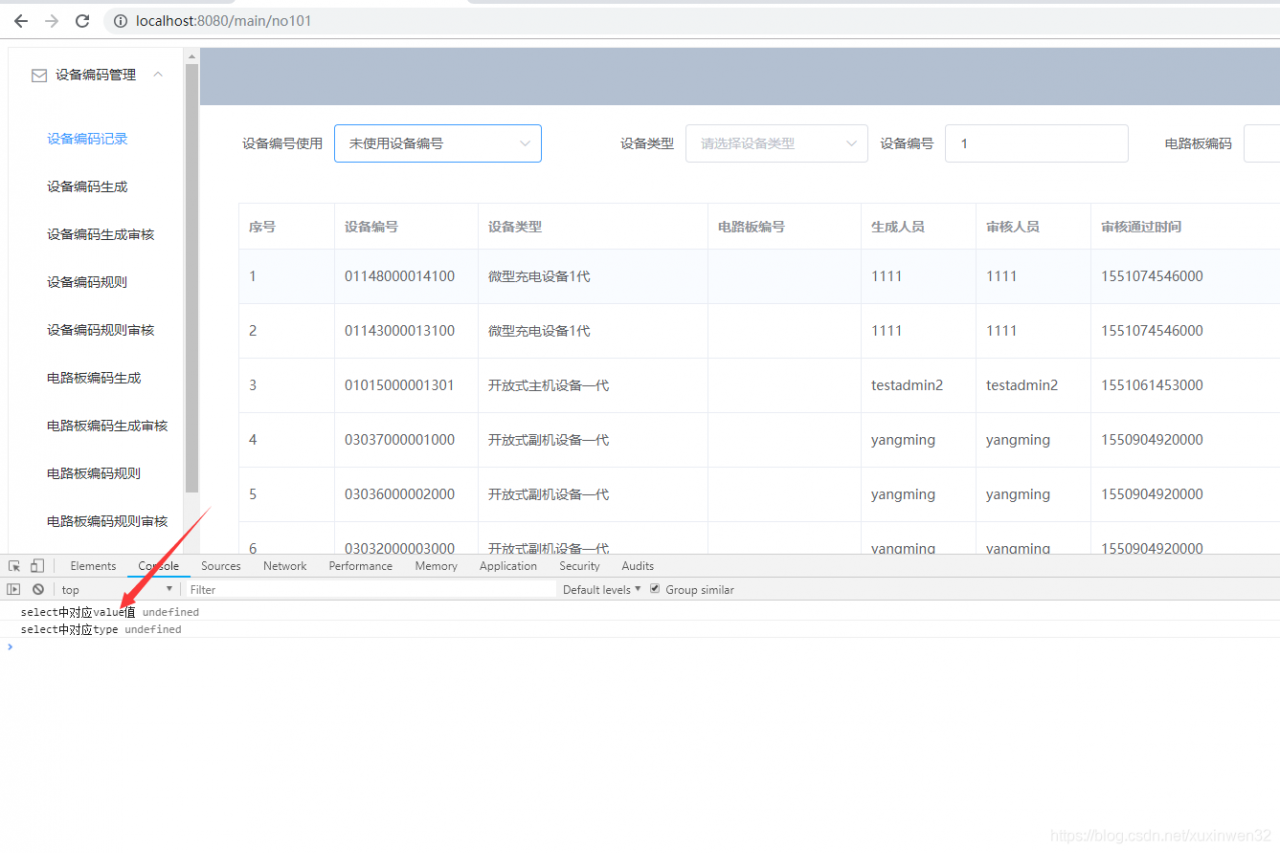
Task: Open the 设备编码规则审核 sidebar item
Action: (x=101, y=330)
